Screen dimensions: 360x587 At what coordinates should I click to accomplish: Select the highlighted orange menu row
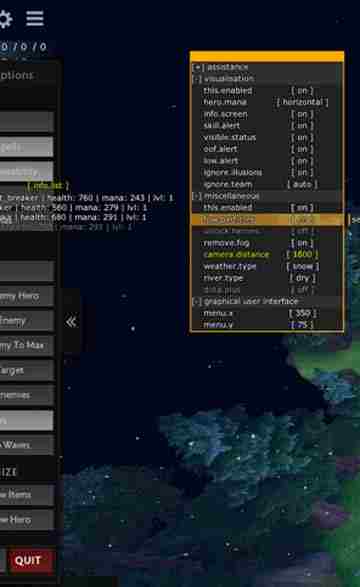(x=267, y=219)
